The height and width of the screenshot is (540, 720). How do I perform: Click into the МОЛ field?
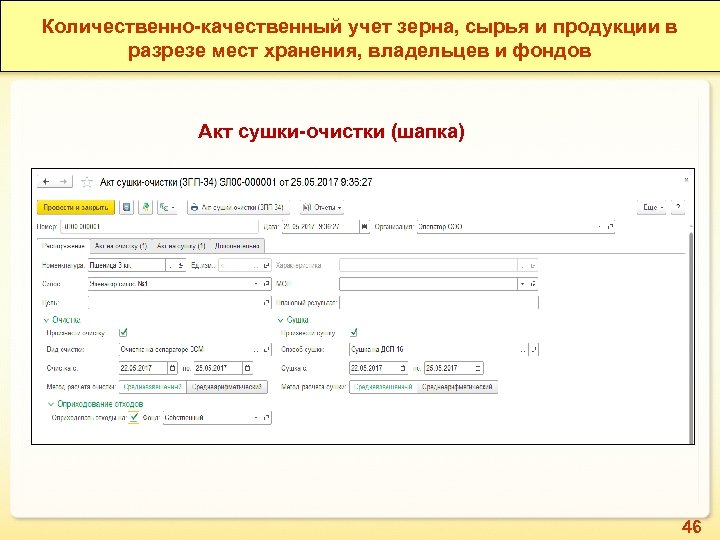pos(428,284)
